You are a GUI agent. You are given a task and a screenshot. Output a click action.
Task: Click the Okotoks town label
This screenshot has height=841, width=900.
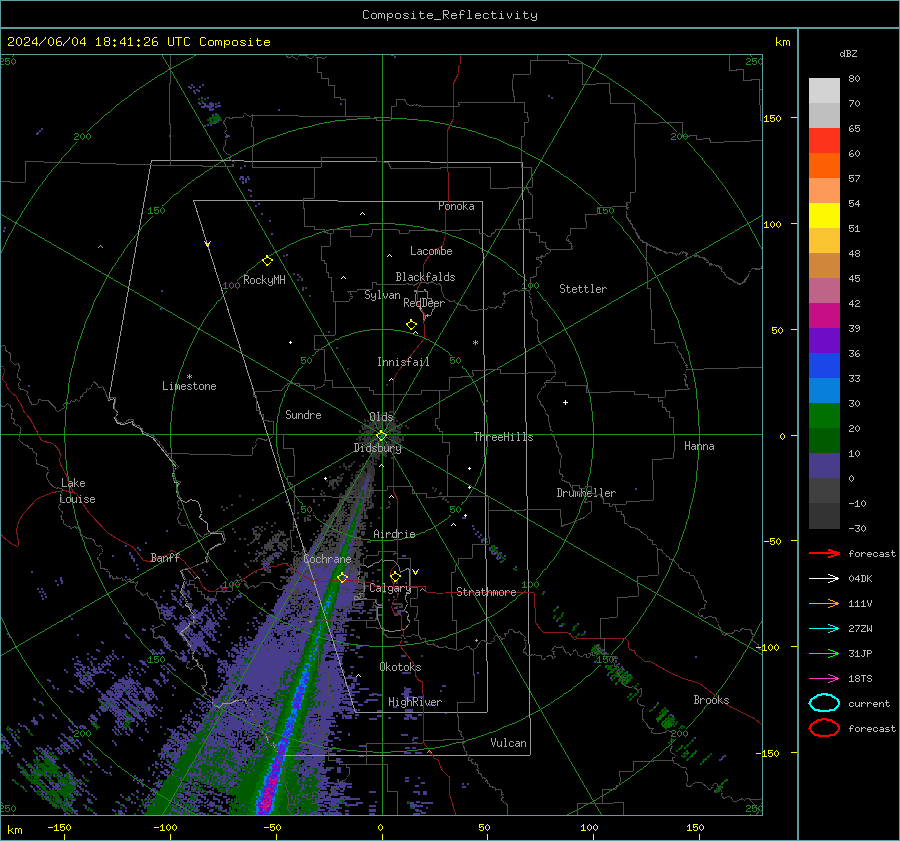(400, 667)
